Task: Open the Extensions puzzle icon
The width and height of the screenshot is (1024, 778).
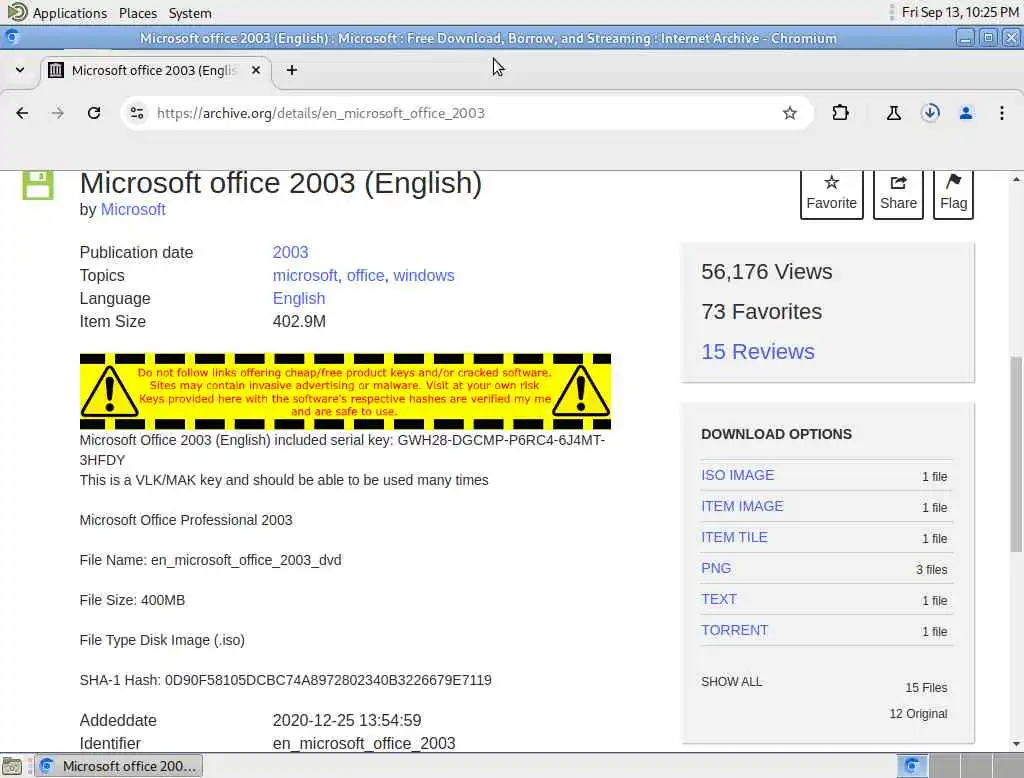Action: click(840, 113)
